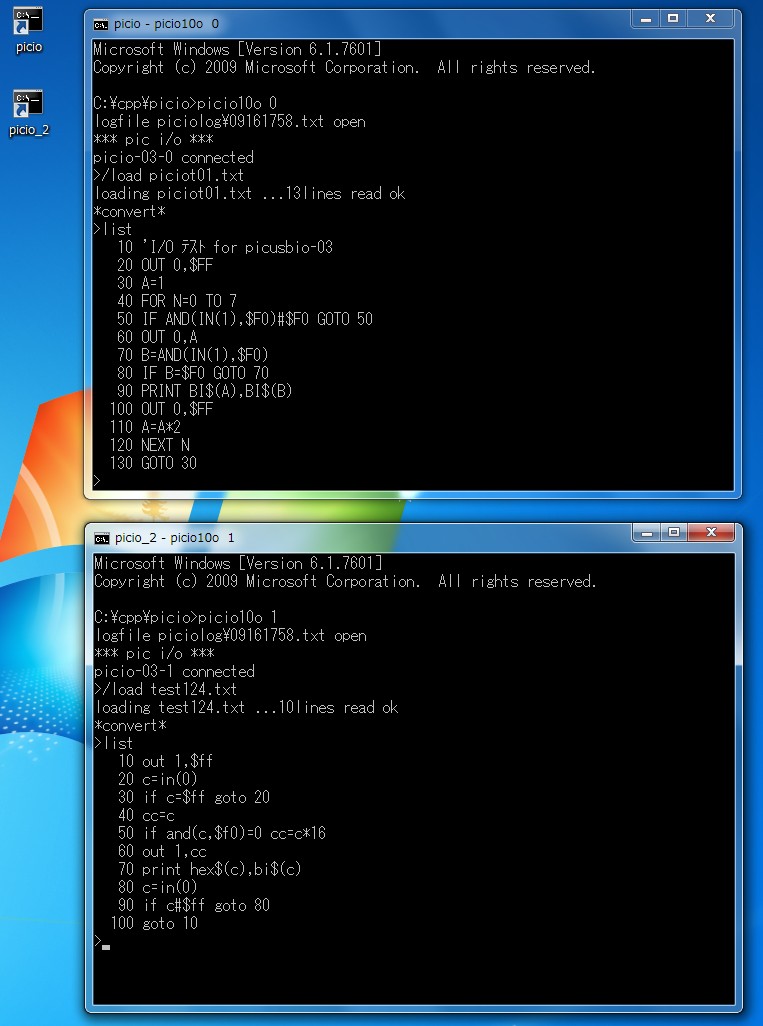Click line '100 OUT 0,$FF' in top window
This screenshot has height=1026, width=763.
click(162, 409)
